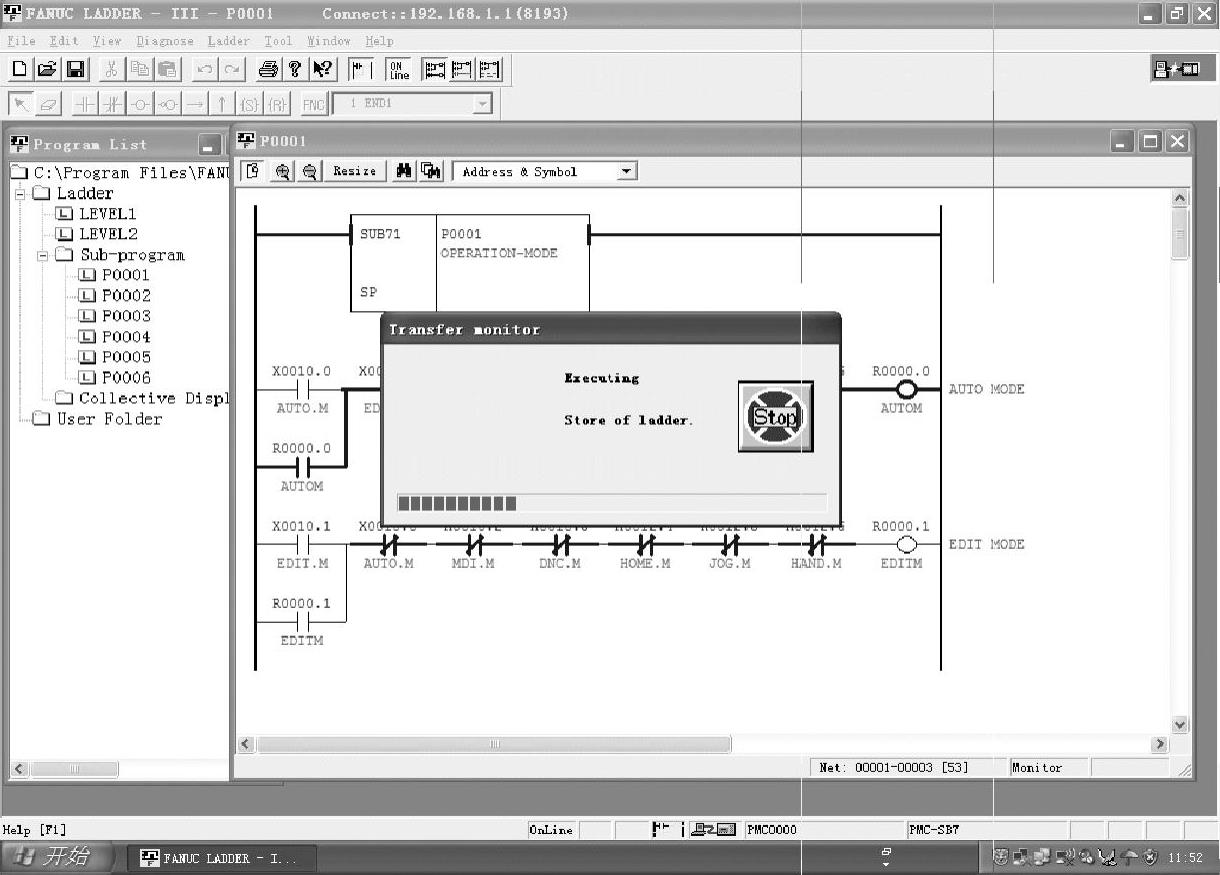Select the arrow selection tool
The height and width of the screenshot is (875, 1220).
[21, 103]
